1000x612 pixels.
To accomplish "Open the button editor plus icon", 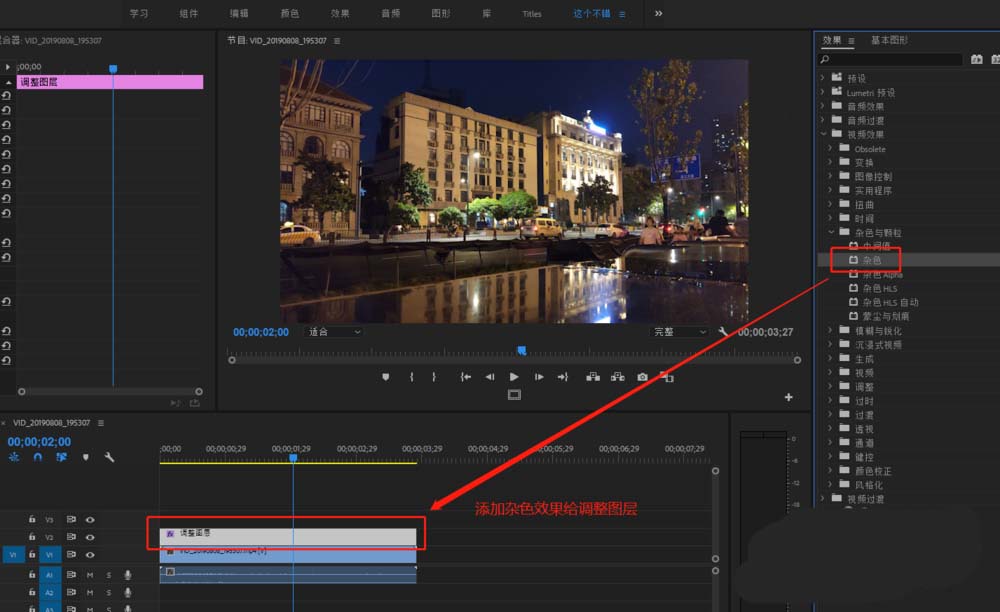I will [788, 397].
